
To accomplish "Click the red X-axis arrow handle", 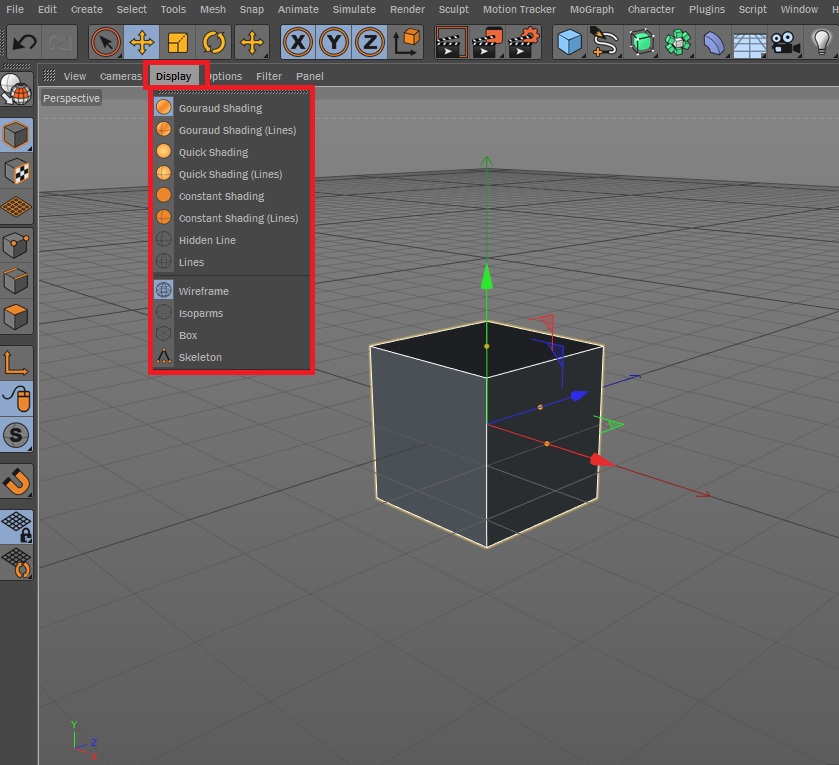I will 600,460.
